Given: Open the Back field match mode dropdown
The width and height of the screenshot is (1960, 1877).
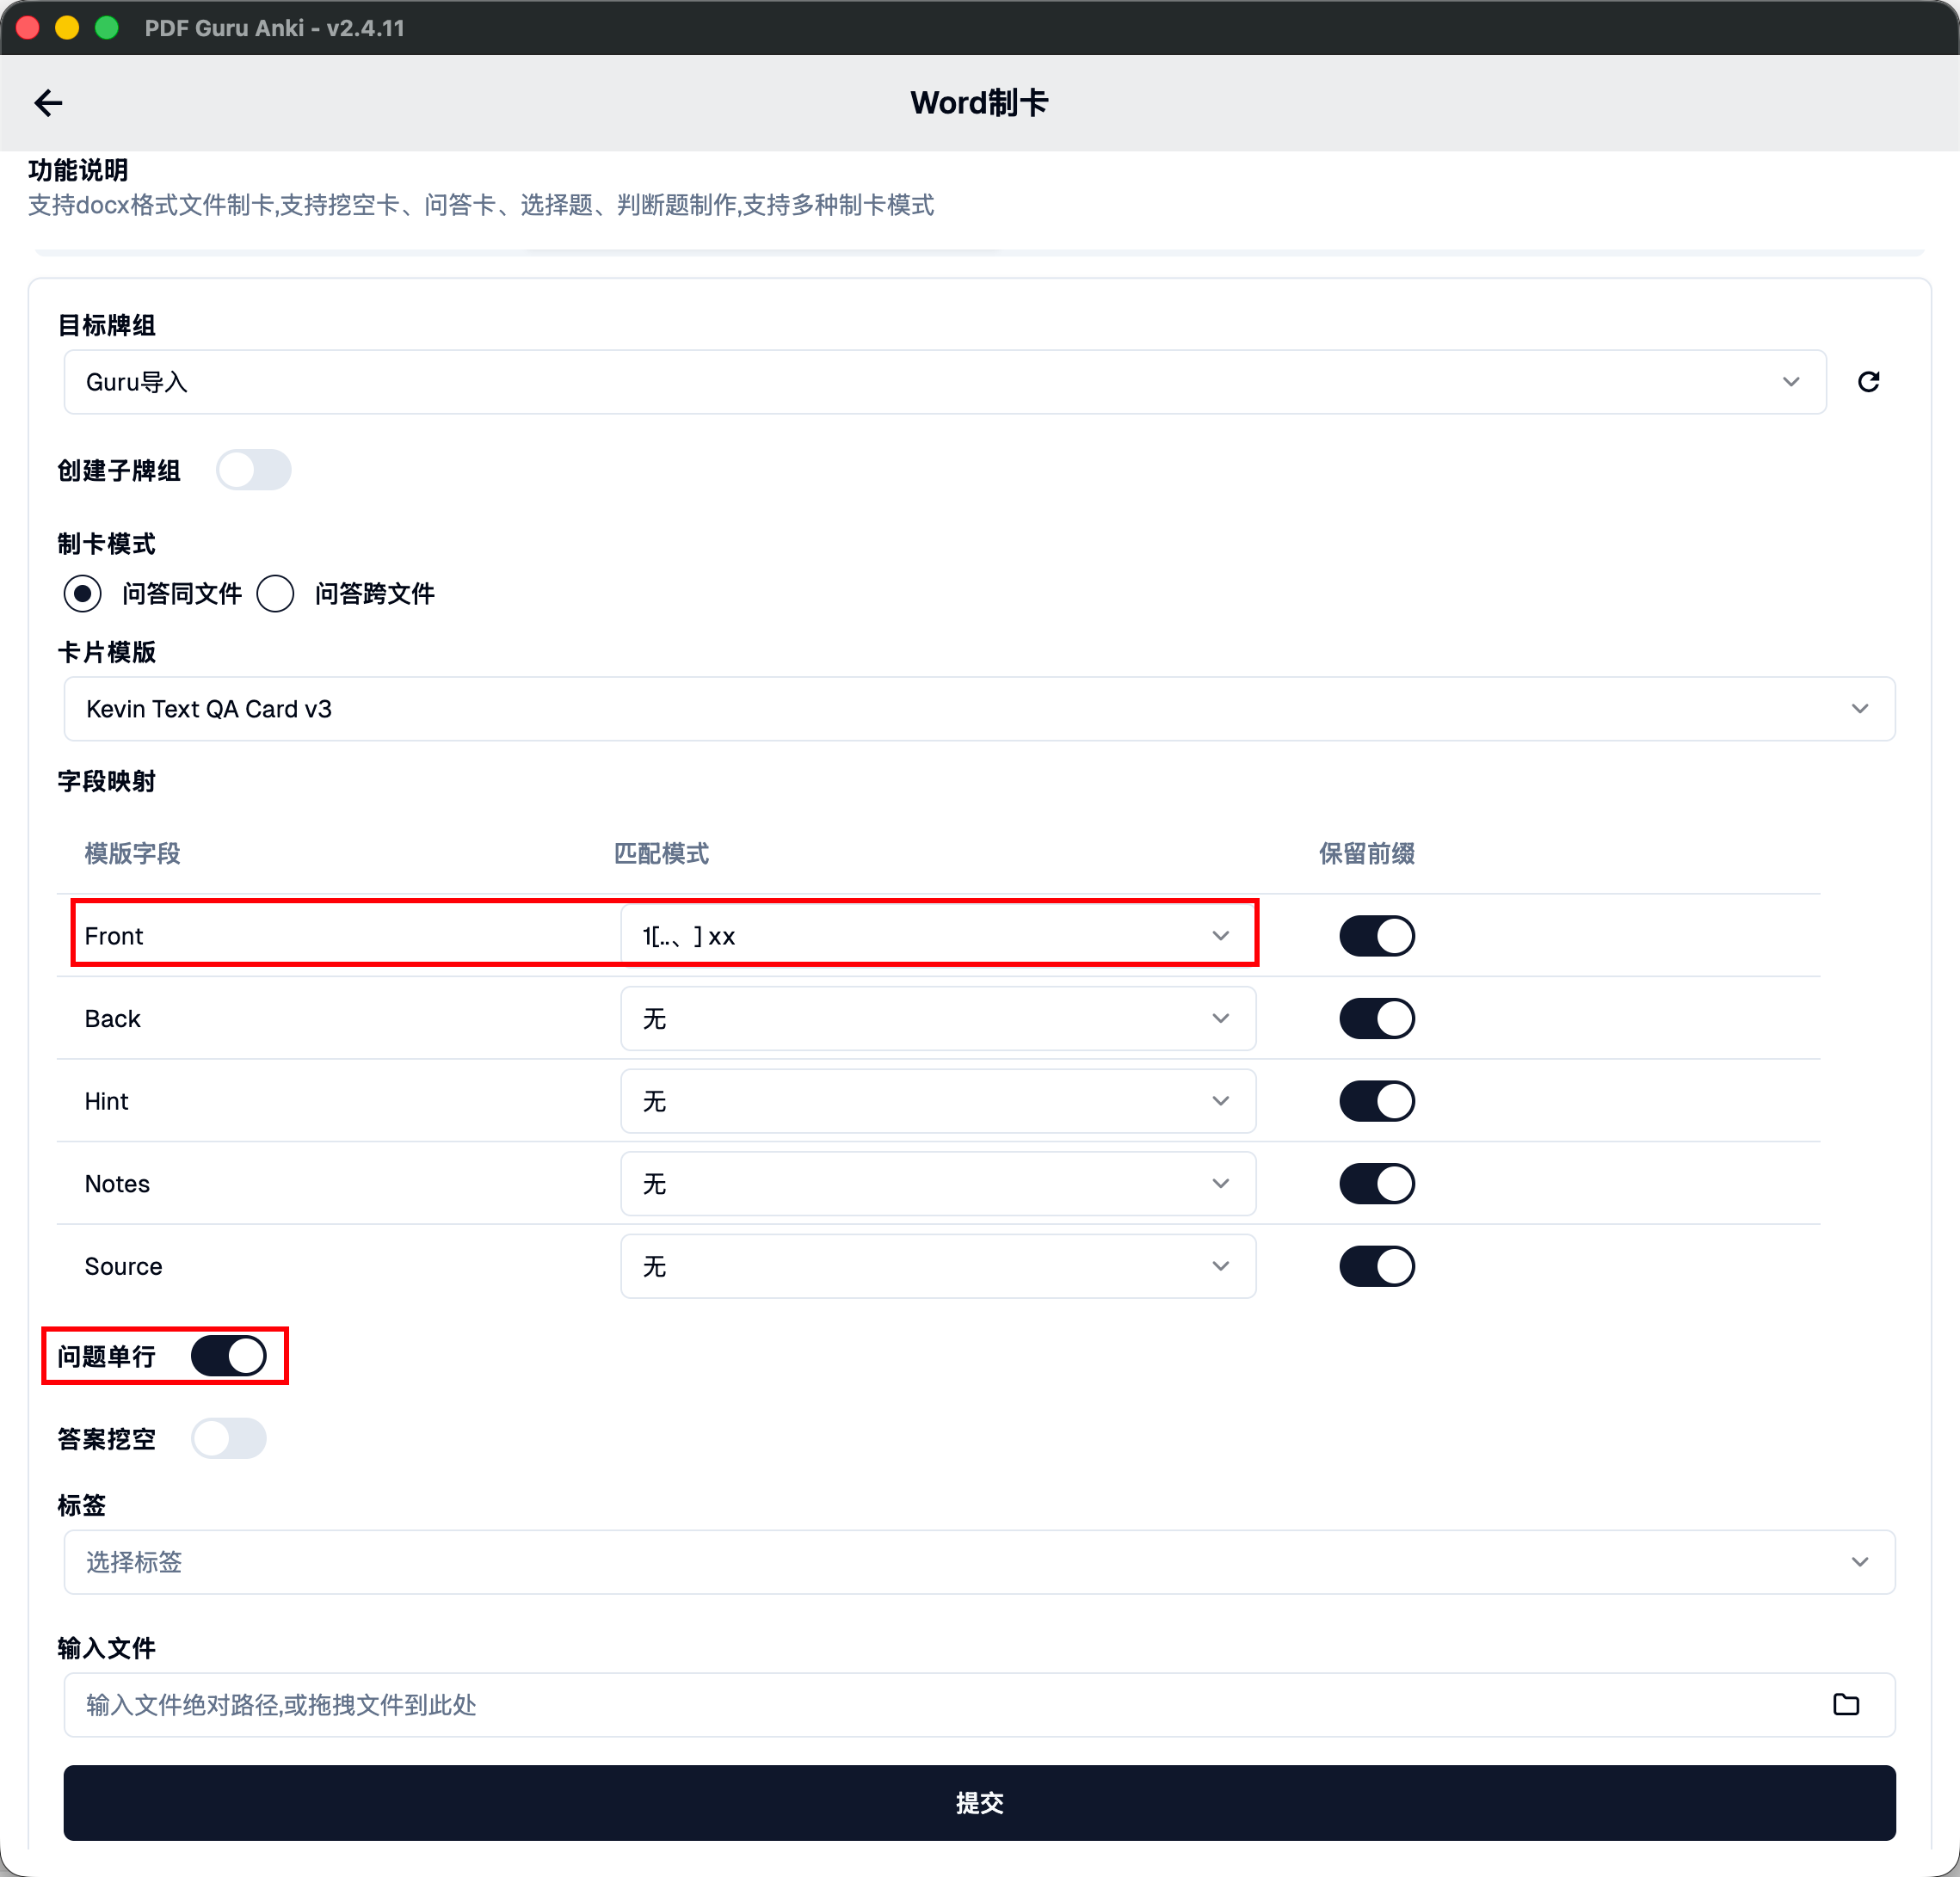Looking at the screenshot, I should [x=937, y=1019].
